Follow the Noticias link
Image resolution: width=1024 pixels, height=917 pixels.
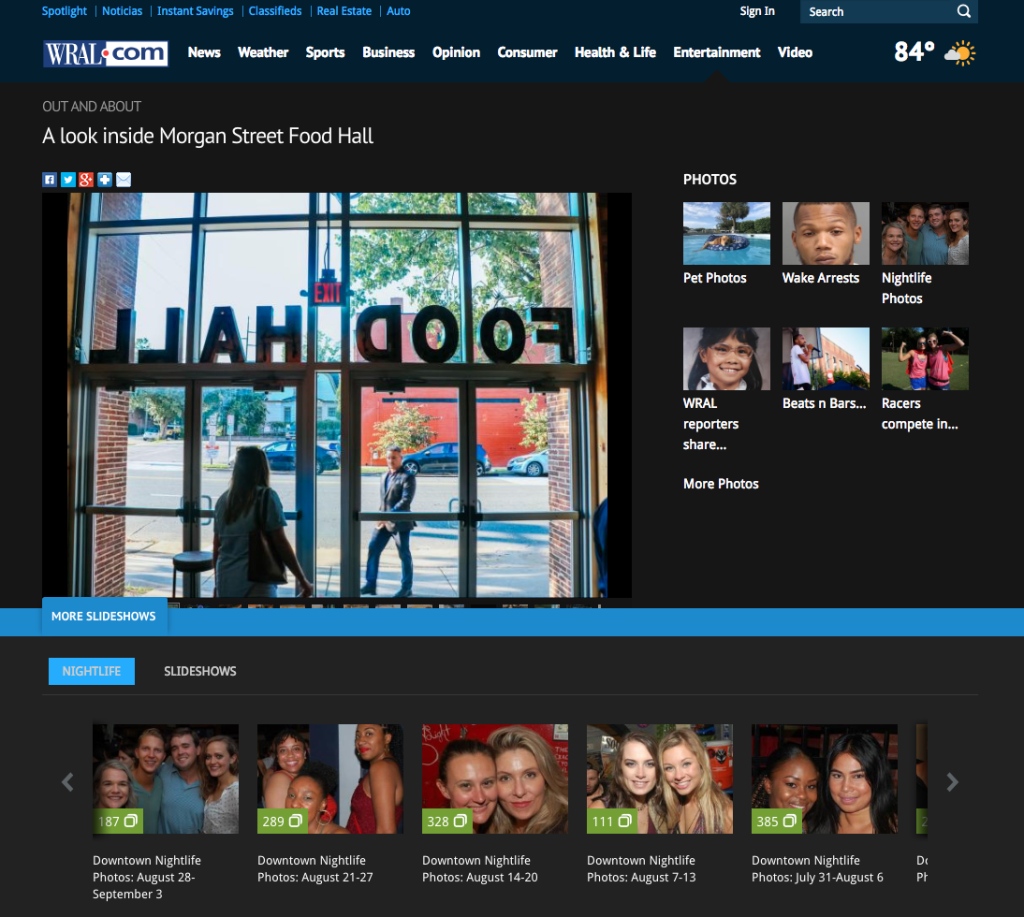pyautogui.click(x=122, y=11)
